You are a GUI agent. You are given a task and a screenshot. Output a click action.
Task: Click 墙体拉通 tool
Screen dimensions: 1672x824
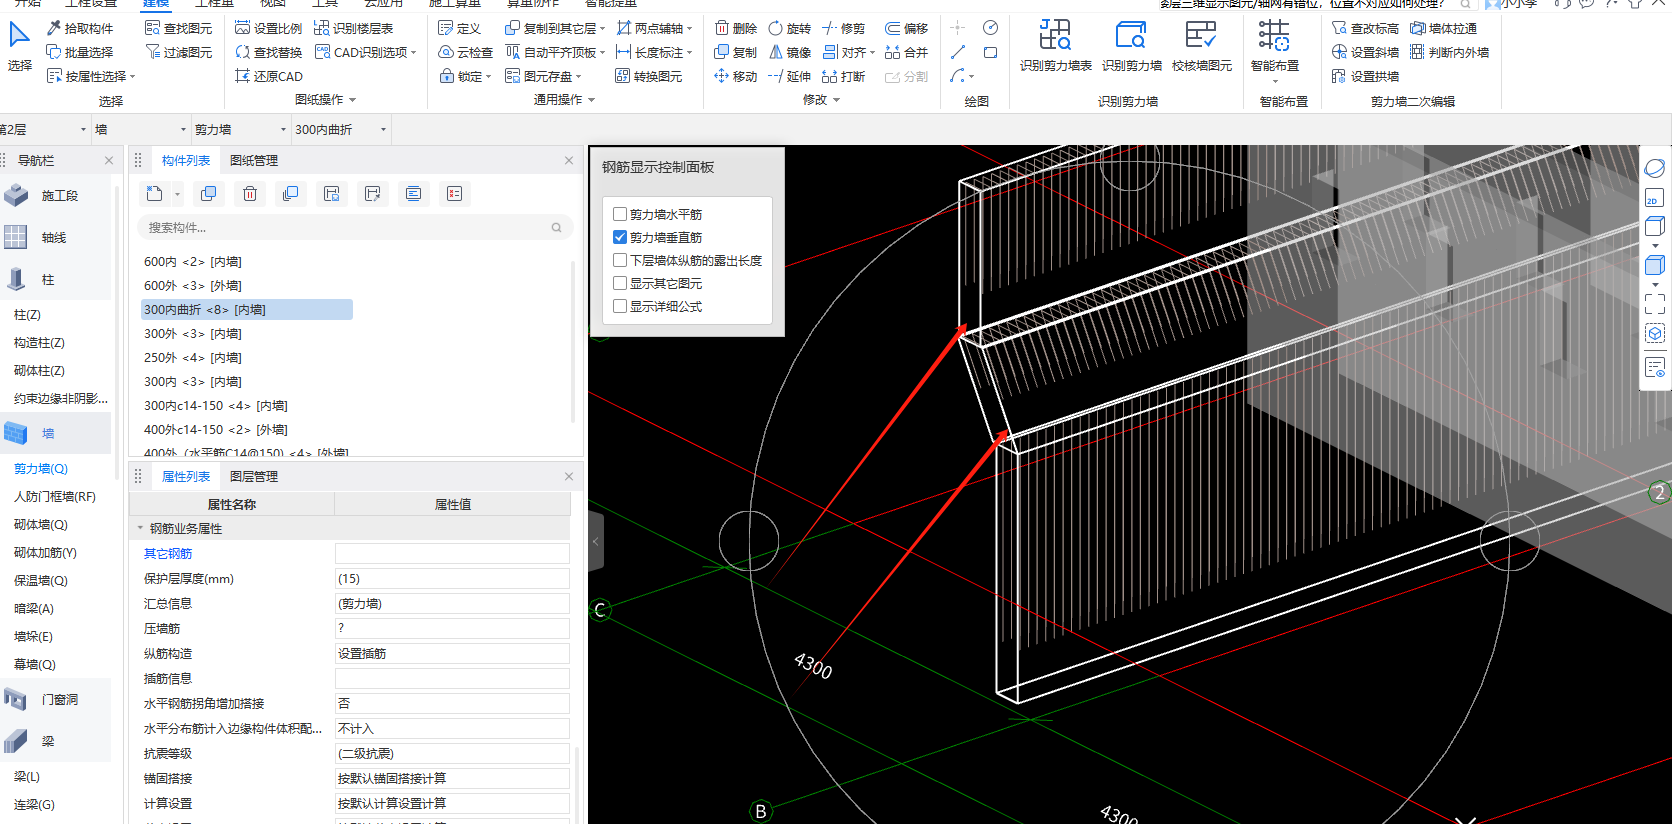(x=1443, y=28)
